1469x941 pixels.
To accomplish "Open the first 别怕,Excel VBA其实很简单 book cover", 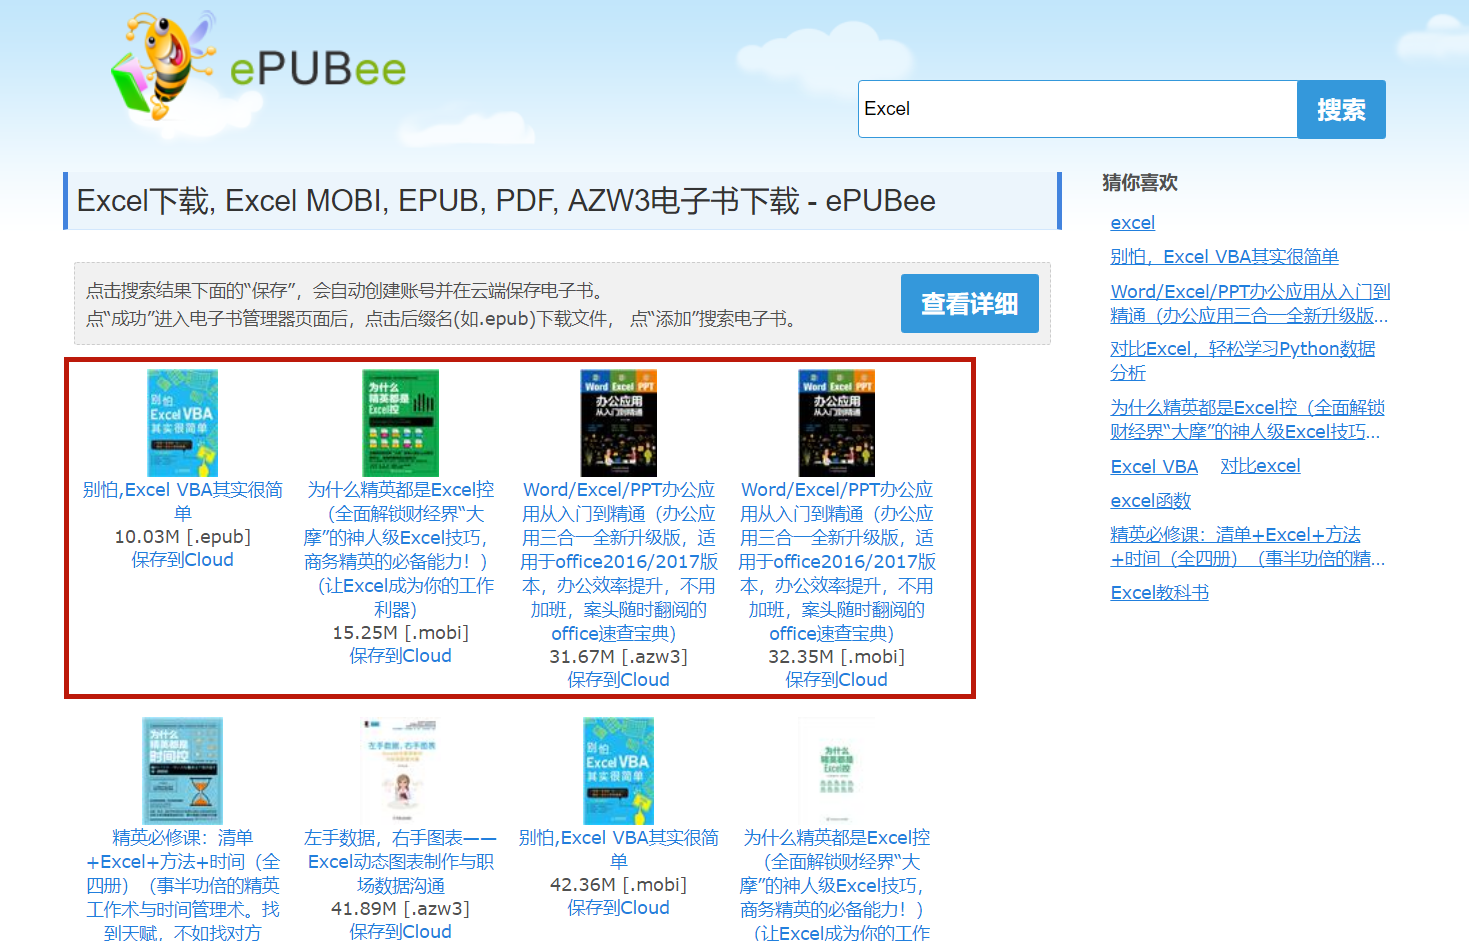I will [x=182, y=423].
